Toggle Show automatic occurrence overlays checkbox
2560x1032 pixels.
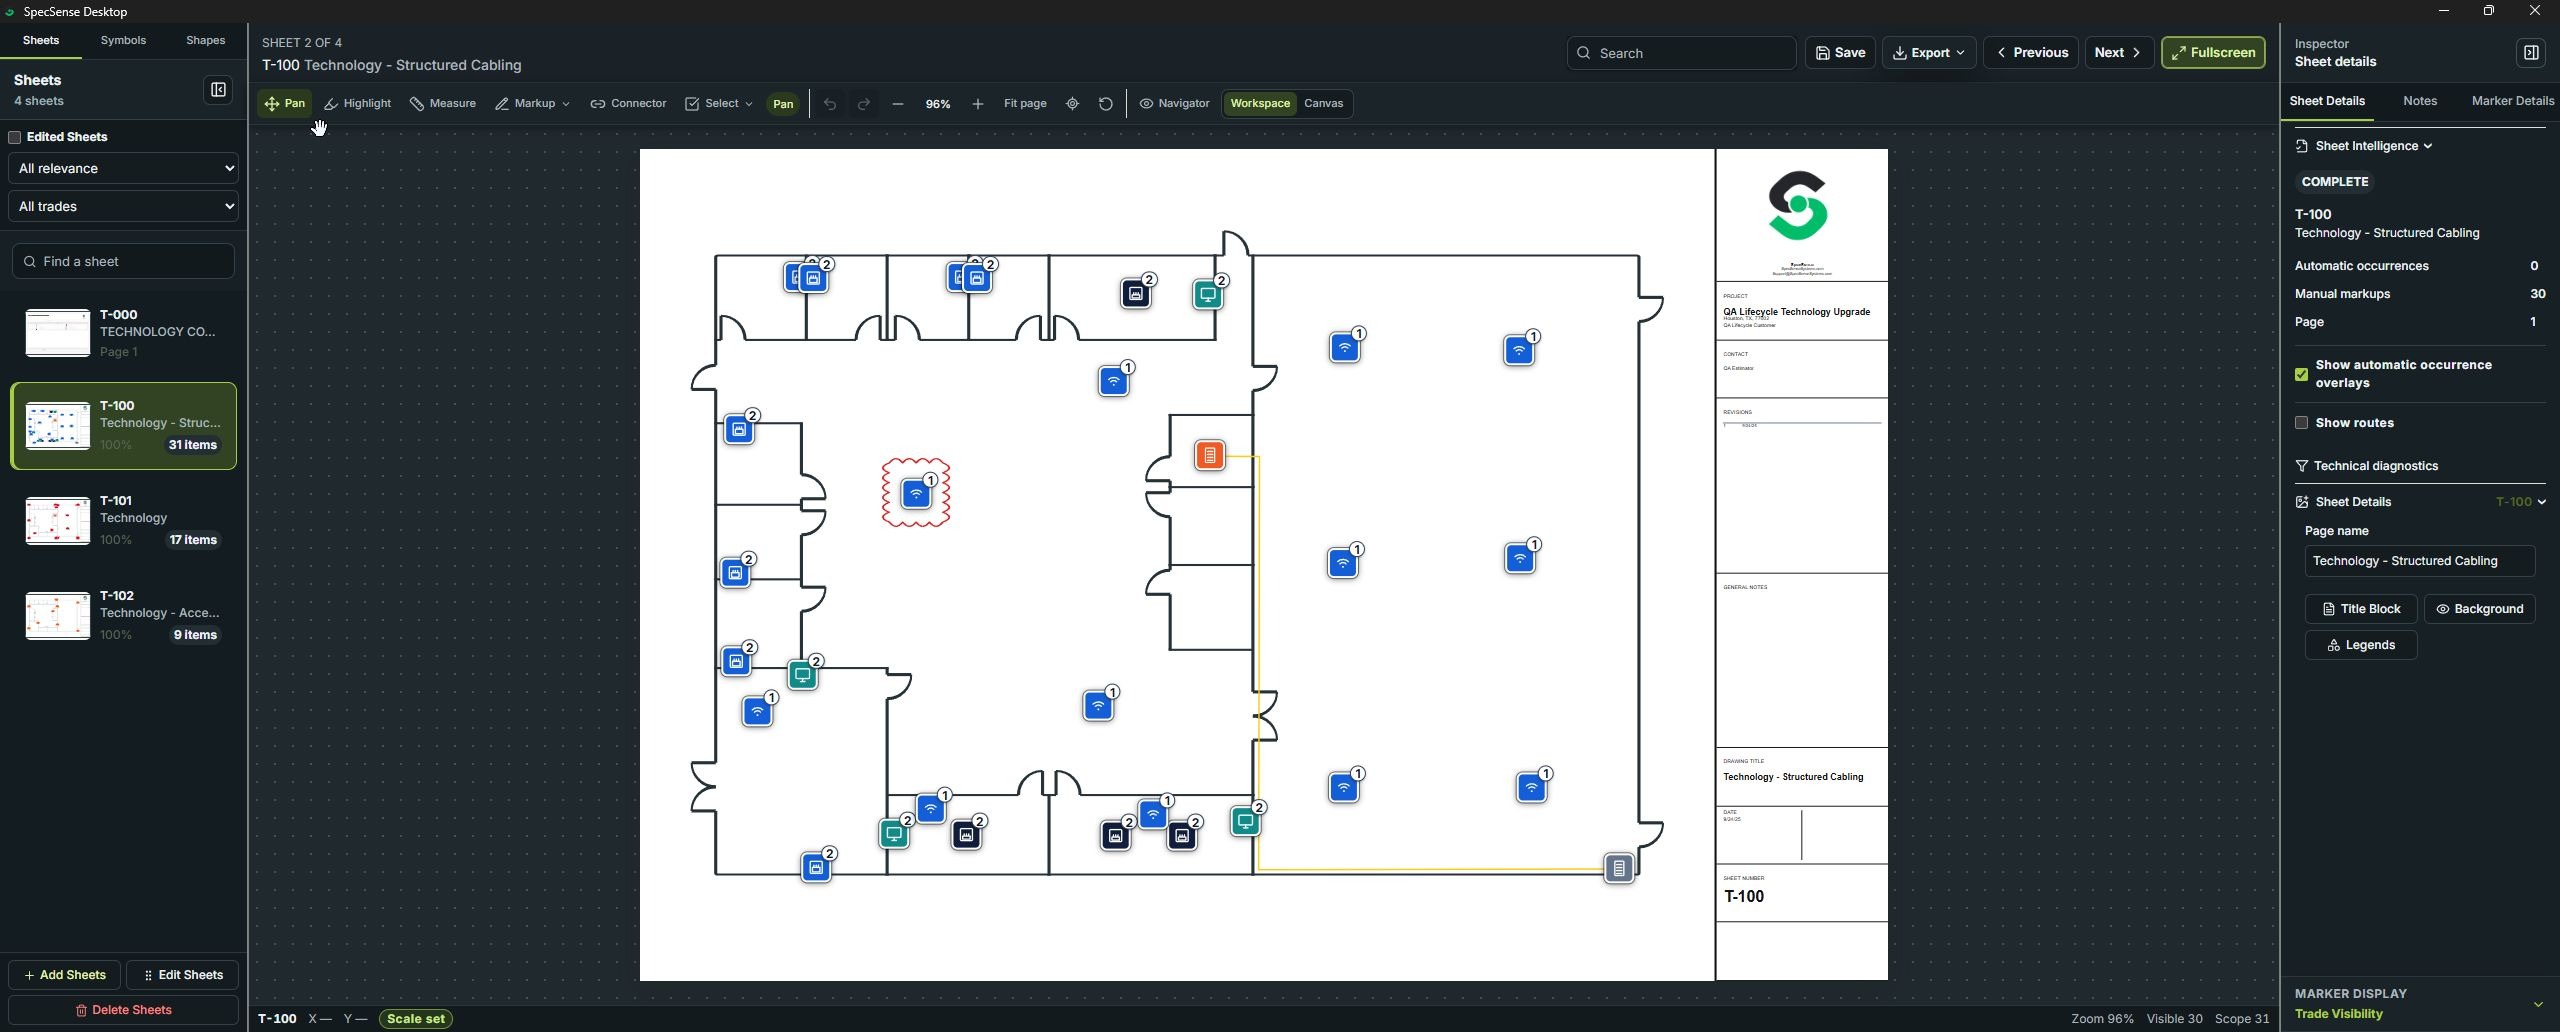2301,374
